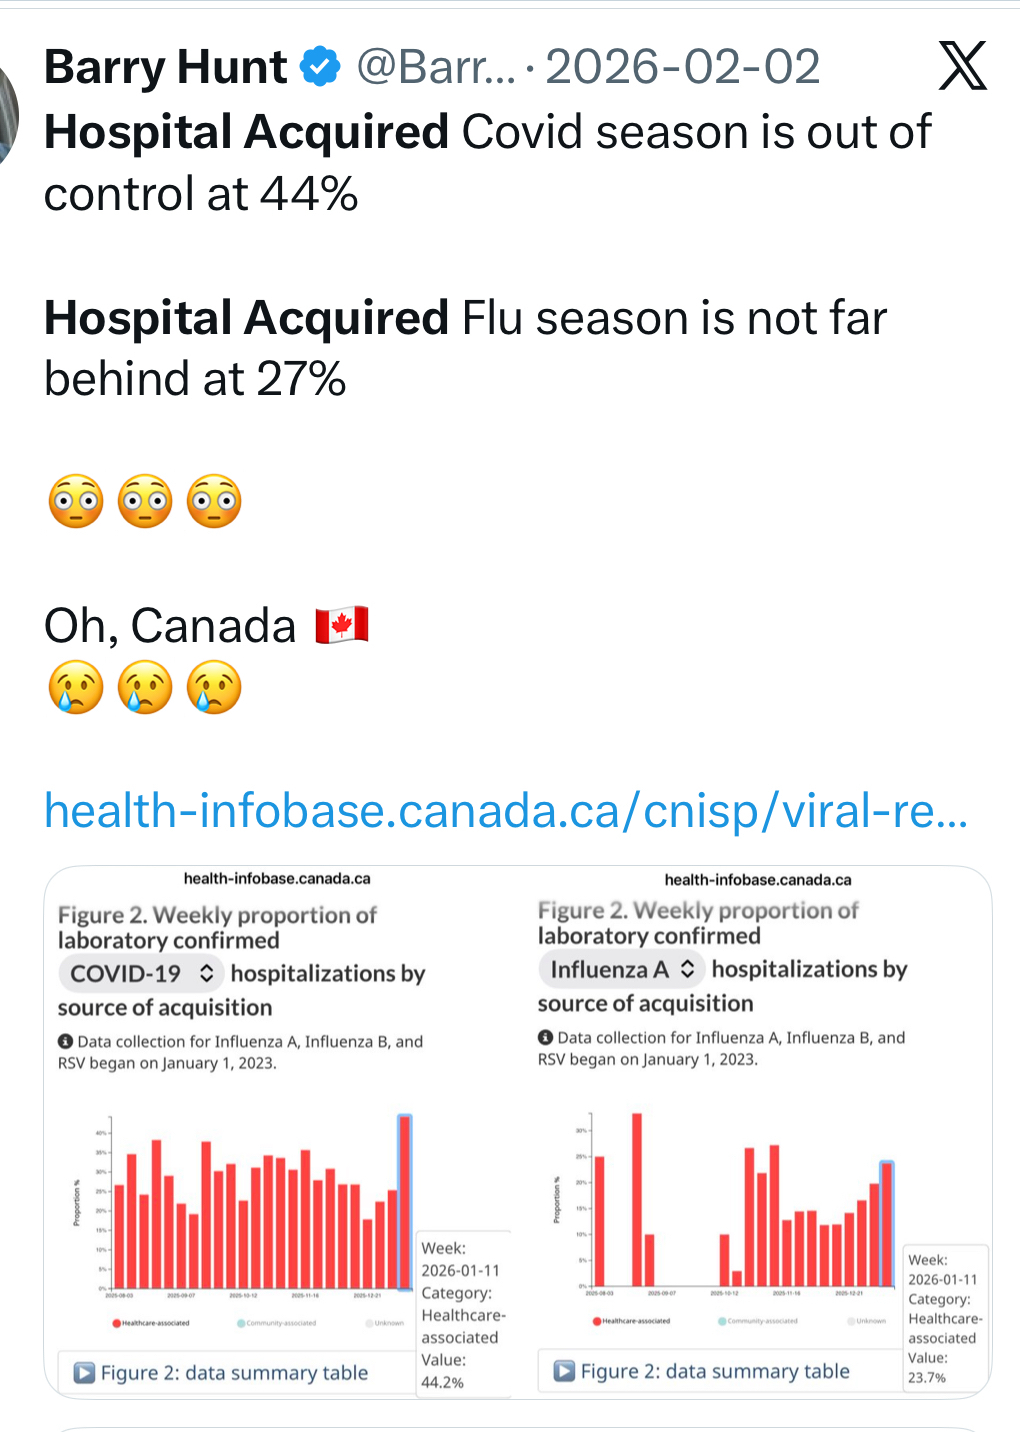The height and width of the screenshot is (1432, 1020).
Task: Open the COVID-19 virus dropdown
Action: 142,974
